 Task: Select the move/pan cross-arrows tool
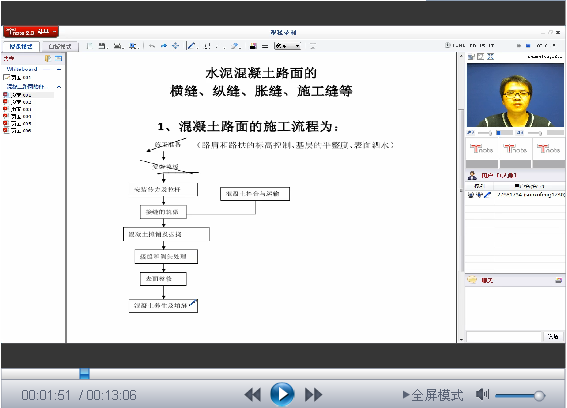pyautogui.click(x=176, y=46)
